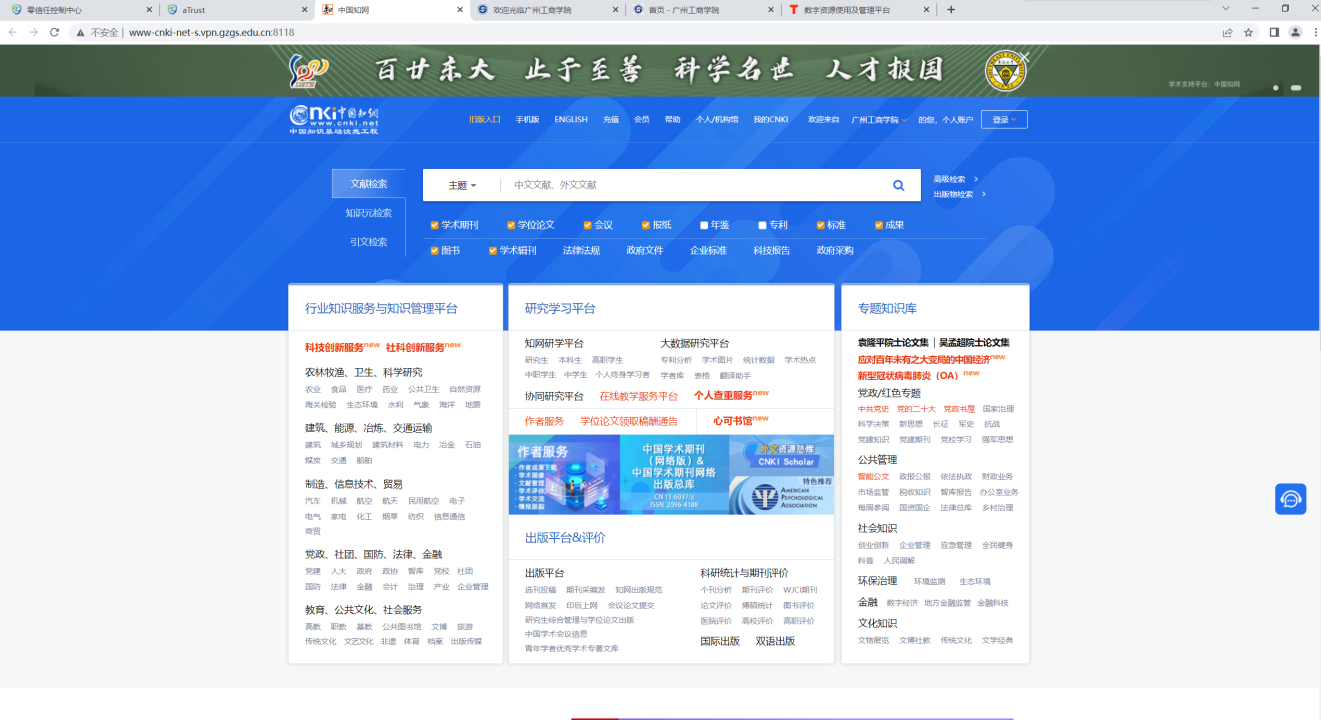Select the 文献检索 search tab
1321x720 pixels.
click(369, 183)
